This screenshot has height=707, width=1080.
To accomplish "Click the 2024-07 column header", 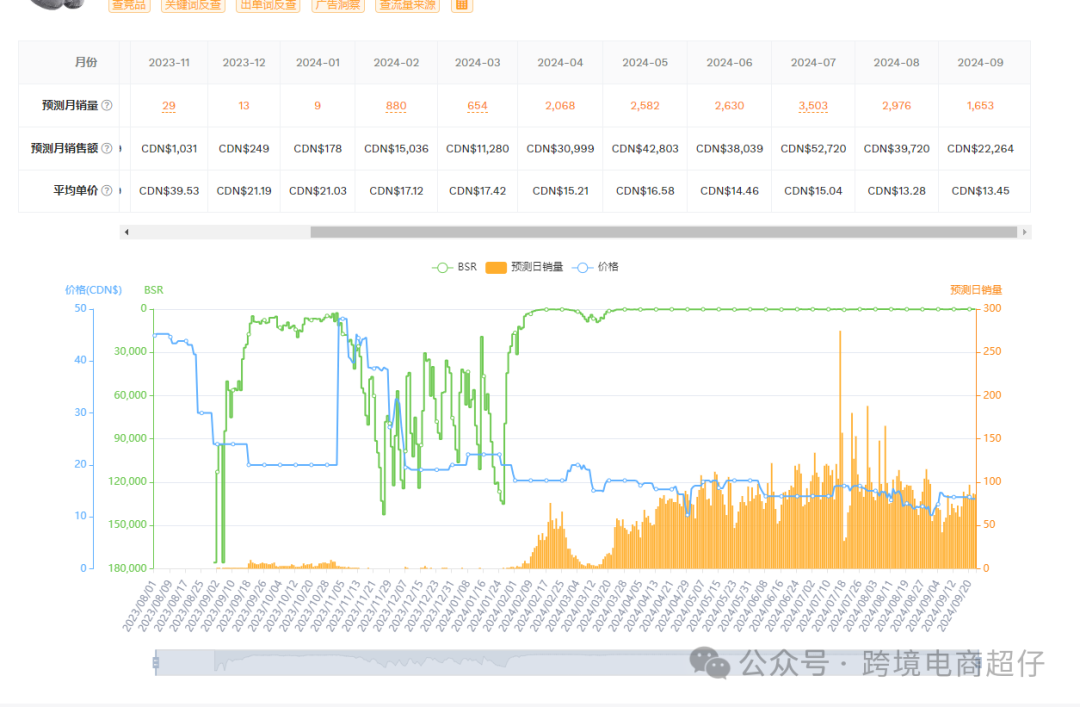I will pos(813,63).
